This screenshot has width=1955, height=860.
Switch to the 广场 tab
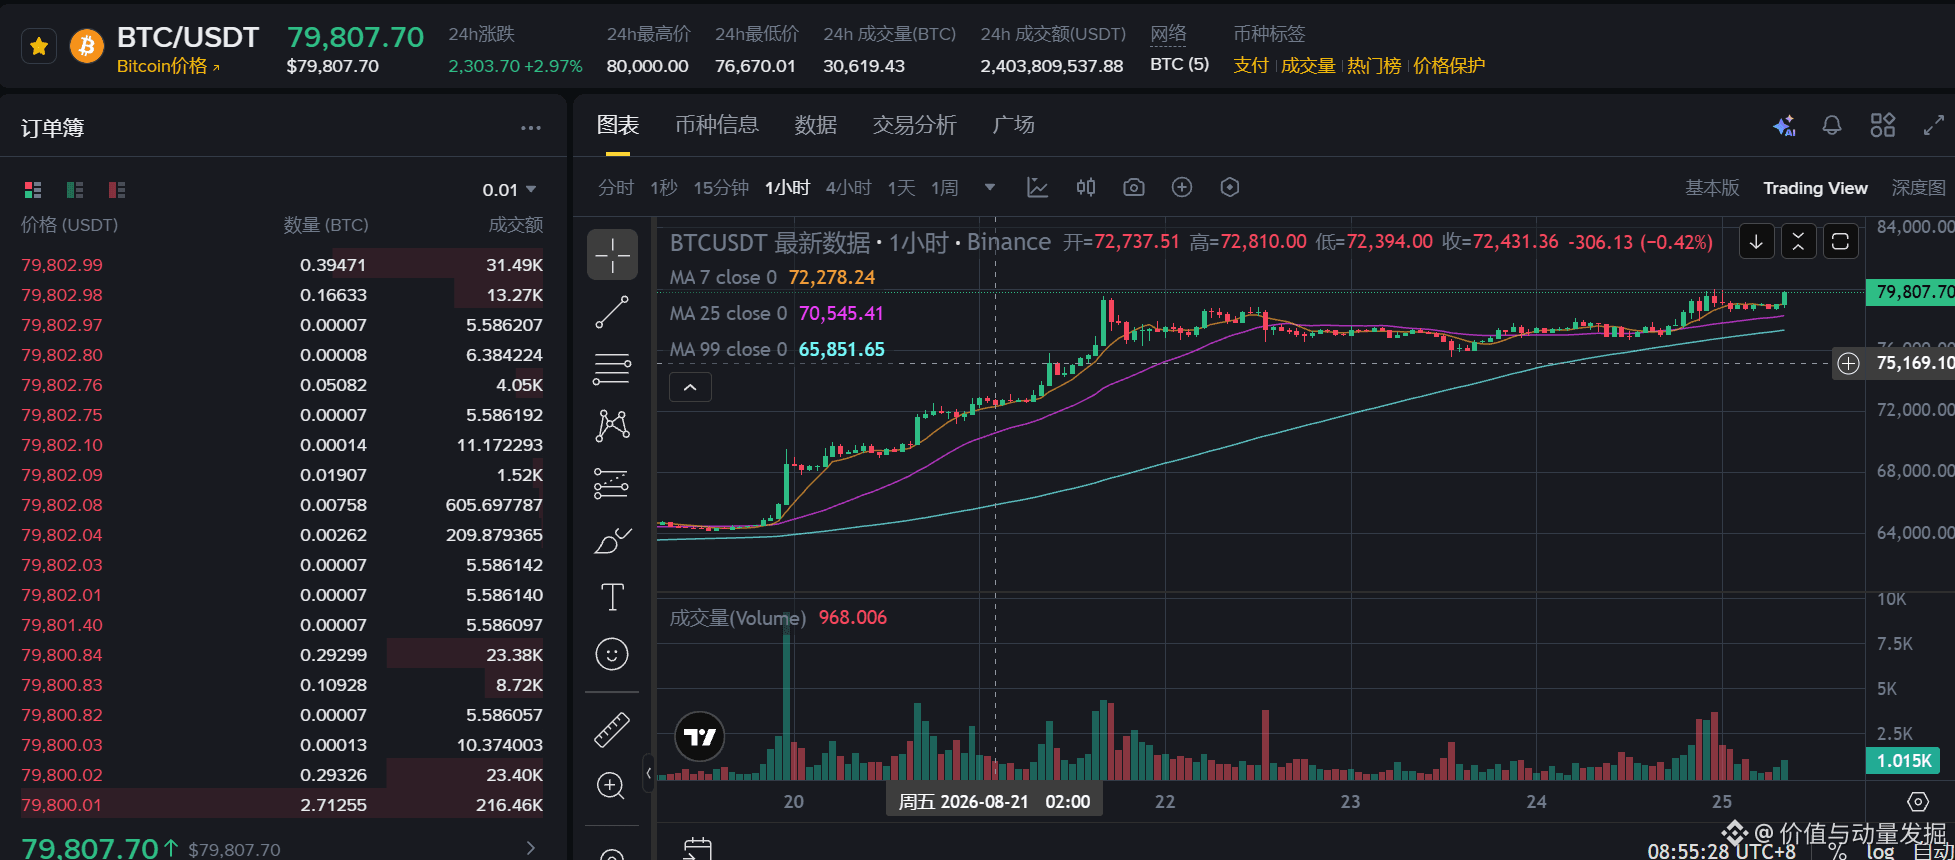(1014, 125)
